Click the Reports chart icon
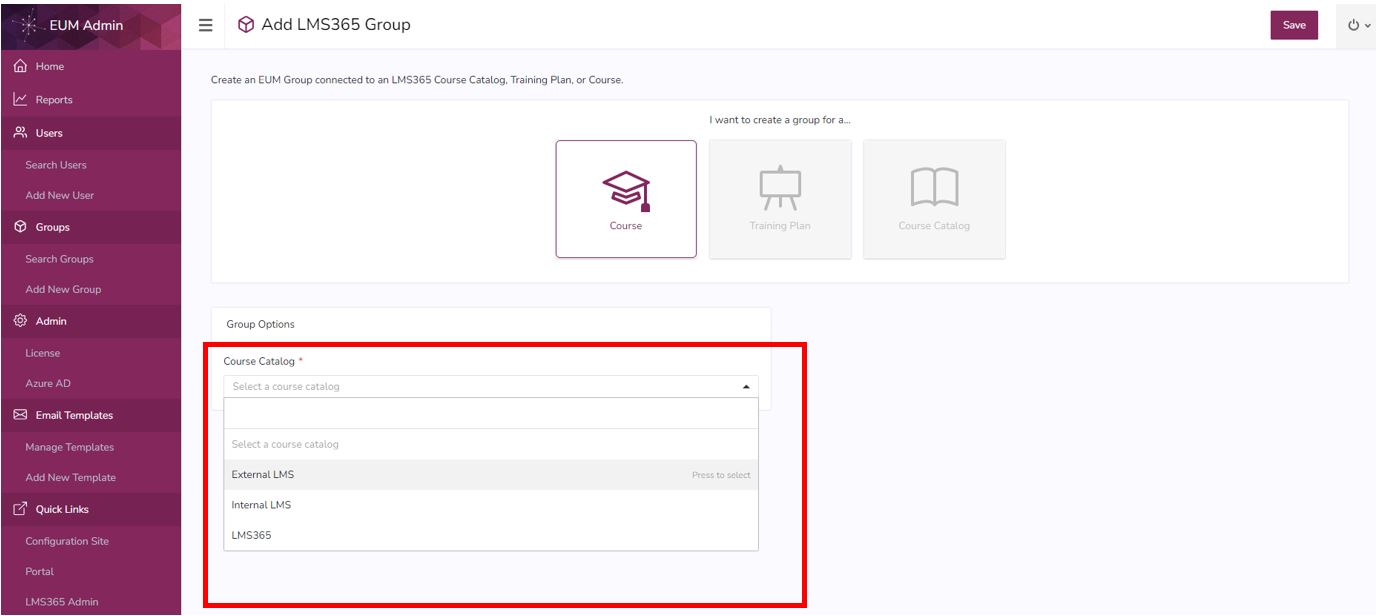Screen dimensions: 1382x616 (x=20, y=99)
